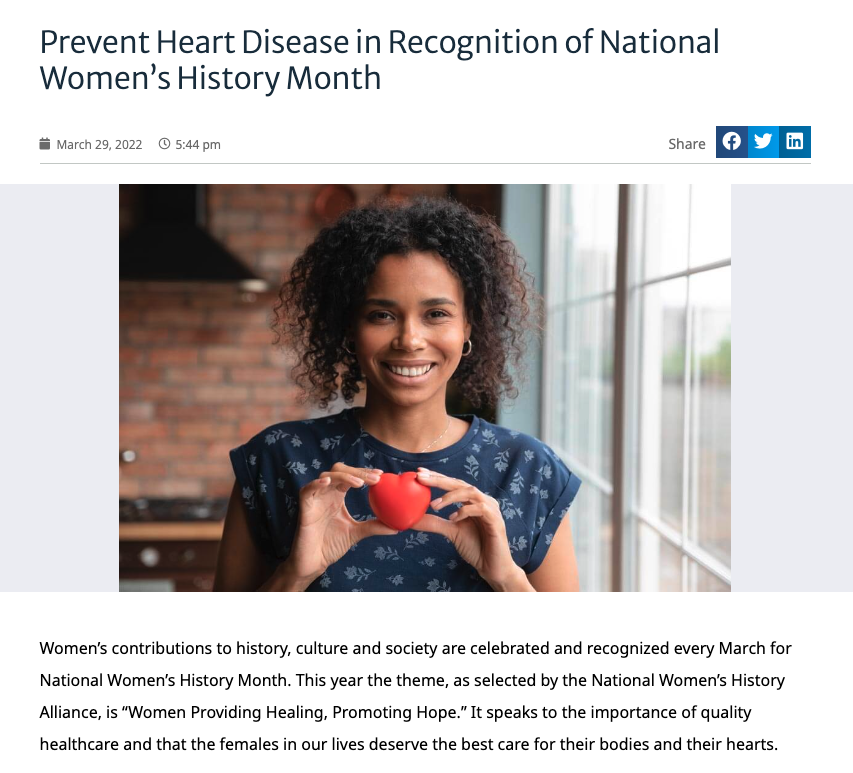This screenshot has height=773, width=853.
Task: Click the clock icon beside 5:44 pm
Action: pyautogui.click(x=164, y=144)
